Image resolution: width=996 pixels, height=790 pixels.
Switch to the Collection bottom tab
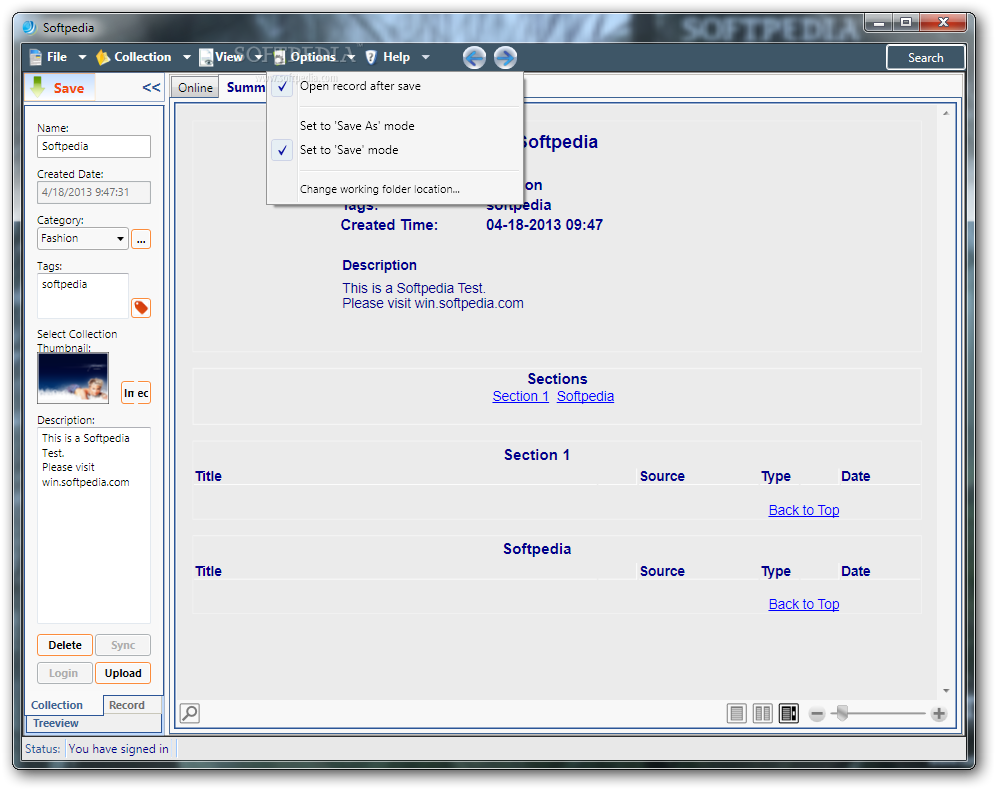point(57,705)
